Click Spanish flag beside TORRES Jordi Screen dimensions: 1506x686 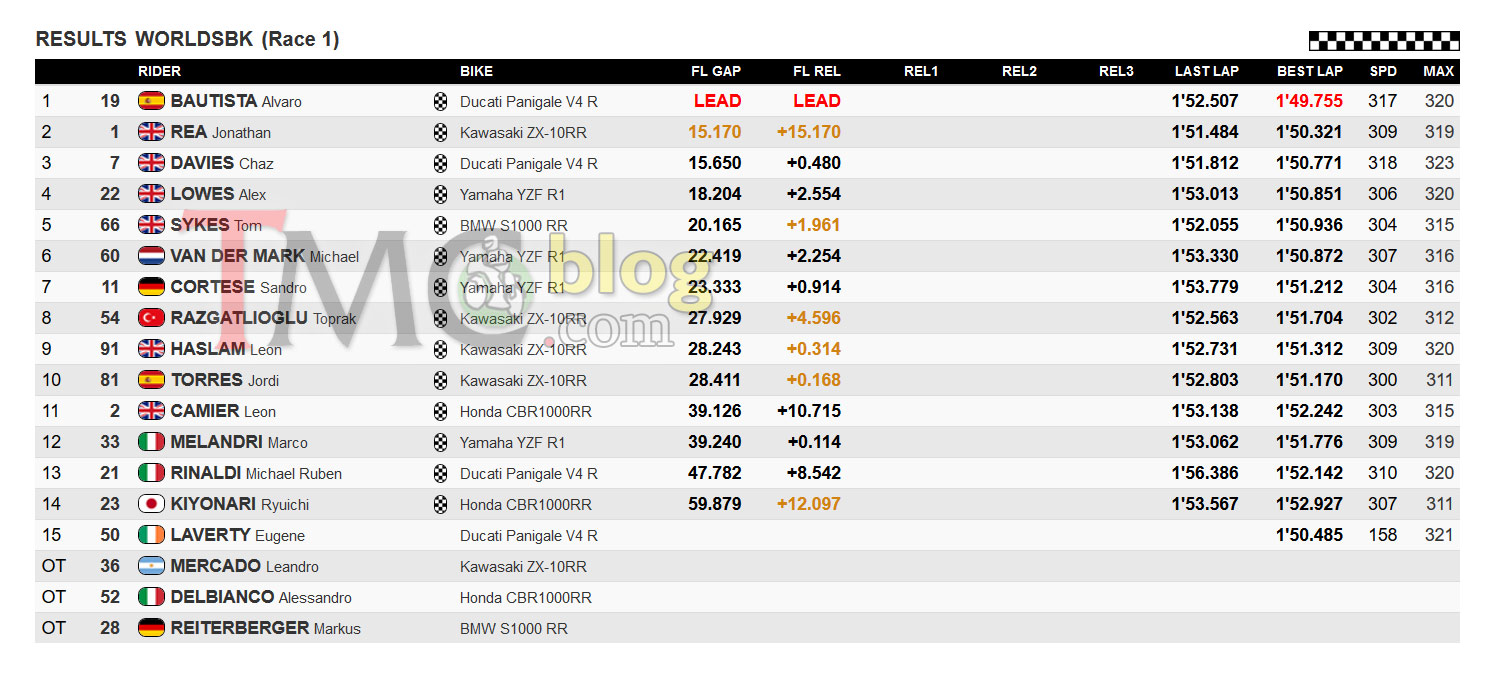pyautogui.click(x=151, y=380)
